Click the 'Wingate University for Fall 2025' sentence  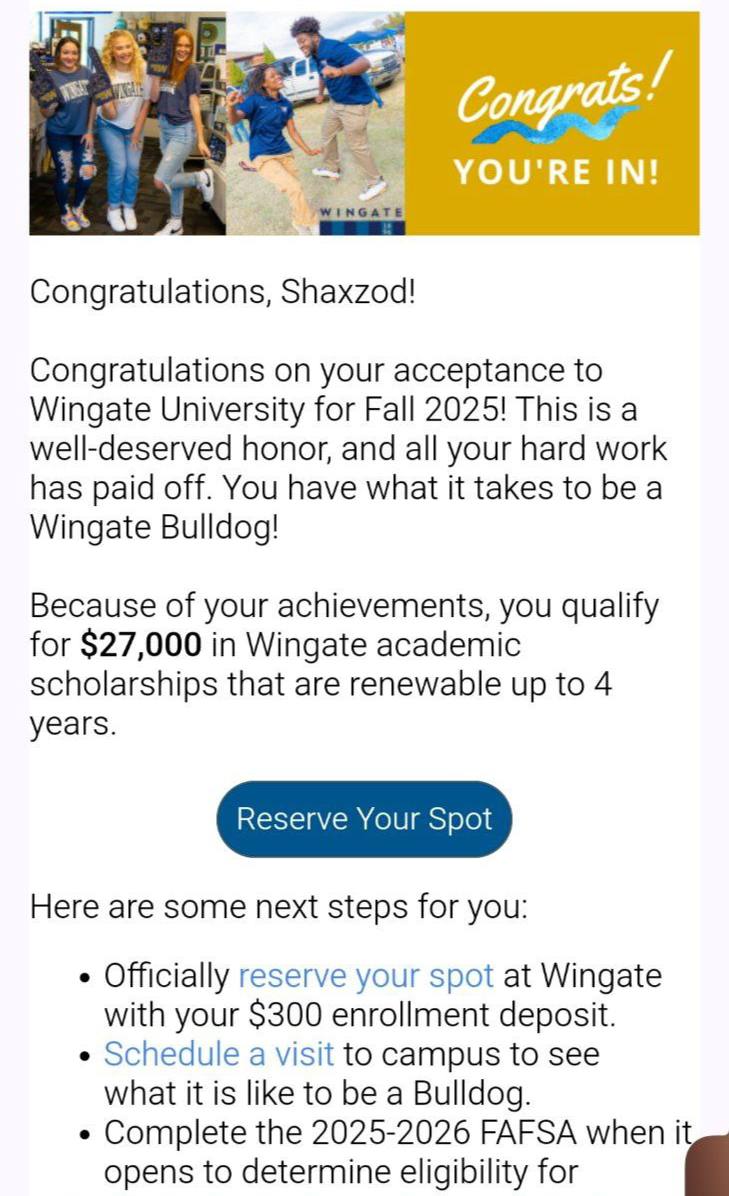(267, 410)
